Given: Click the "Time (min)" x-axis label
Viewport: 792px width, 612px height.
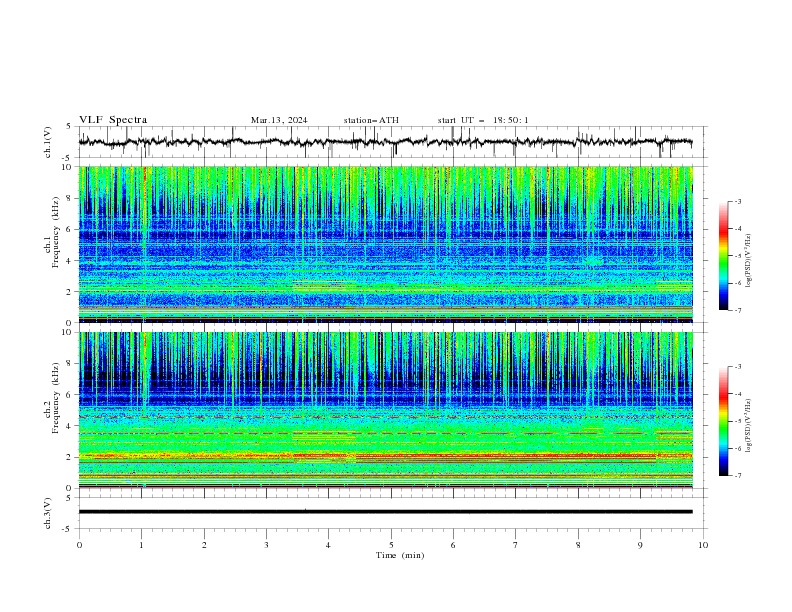Looking at the screenshot, I should (400, 555).
